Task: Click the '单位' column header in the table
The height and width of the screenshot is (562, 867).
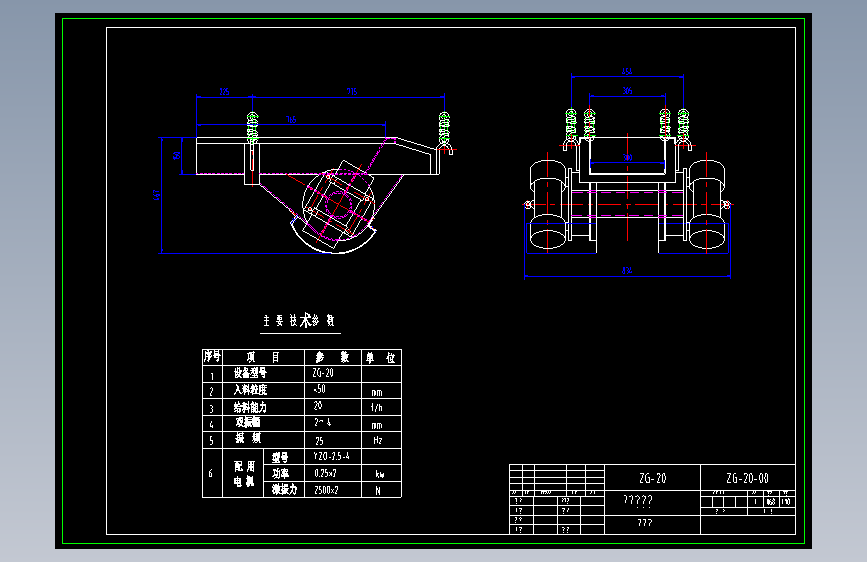Action: [x=381, y=358]
